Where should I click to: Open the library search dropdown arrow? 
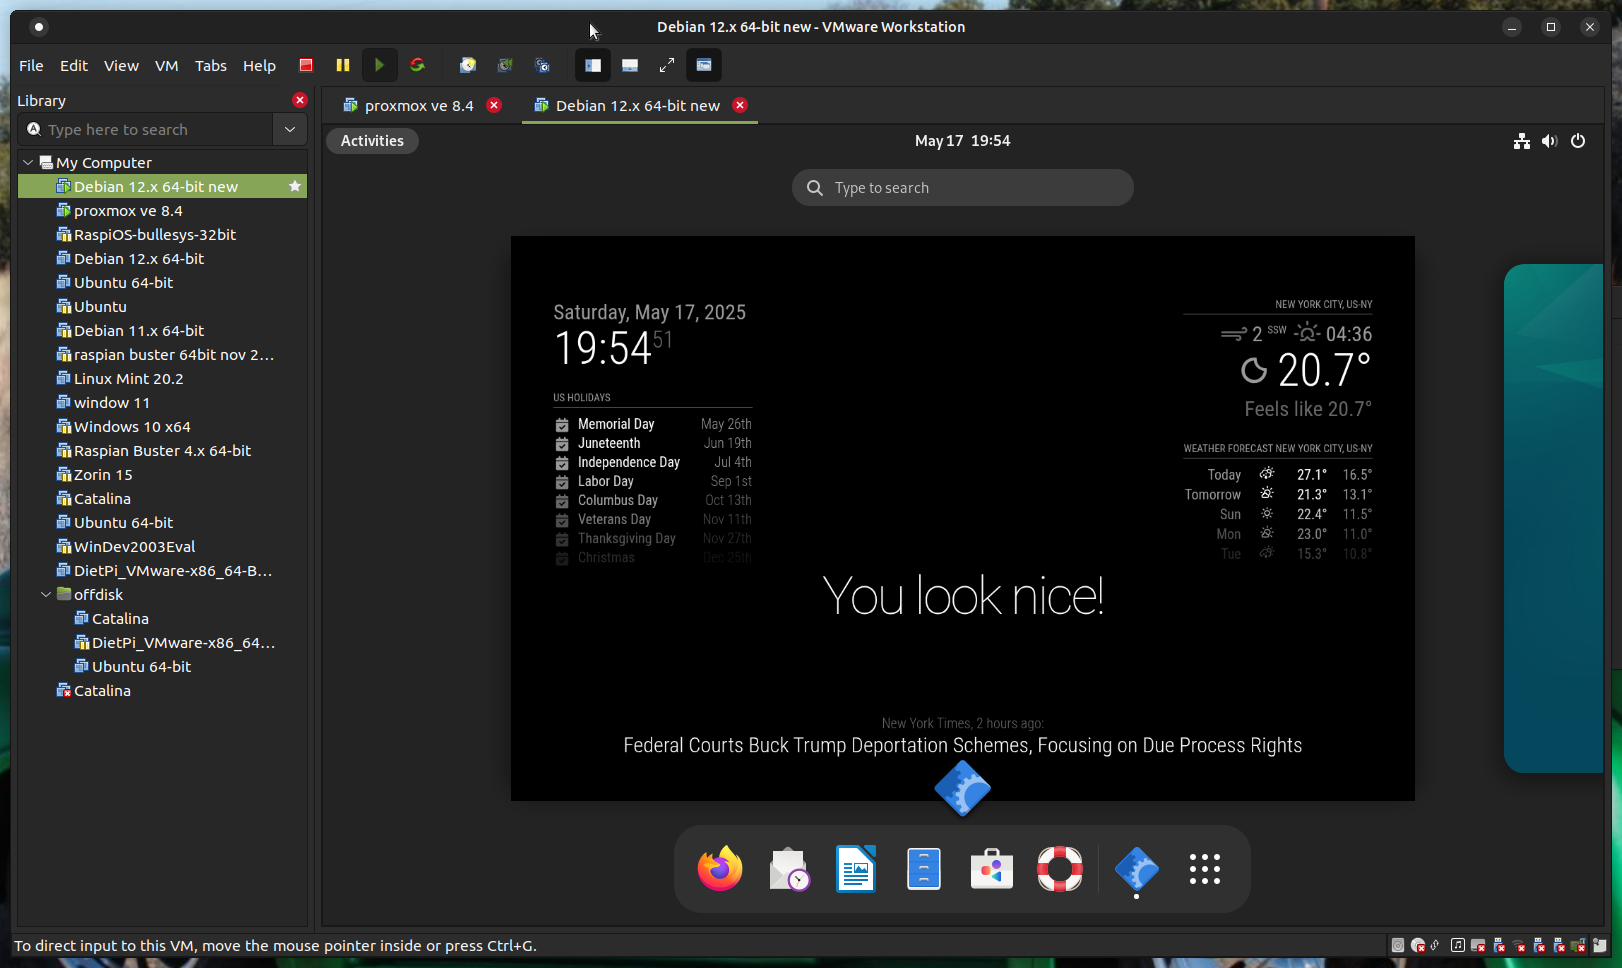(290, 129)
